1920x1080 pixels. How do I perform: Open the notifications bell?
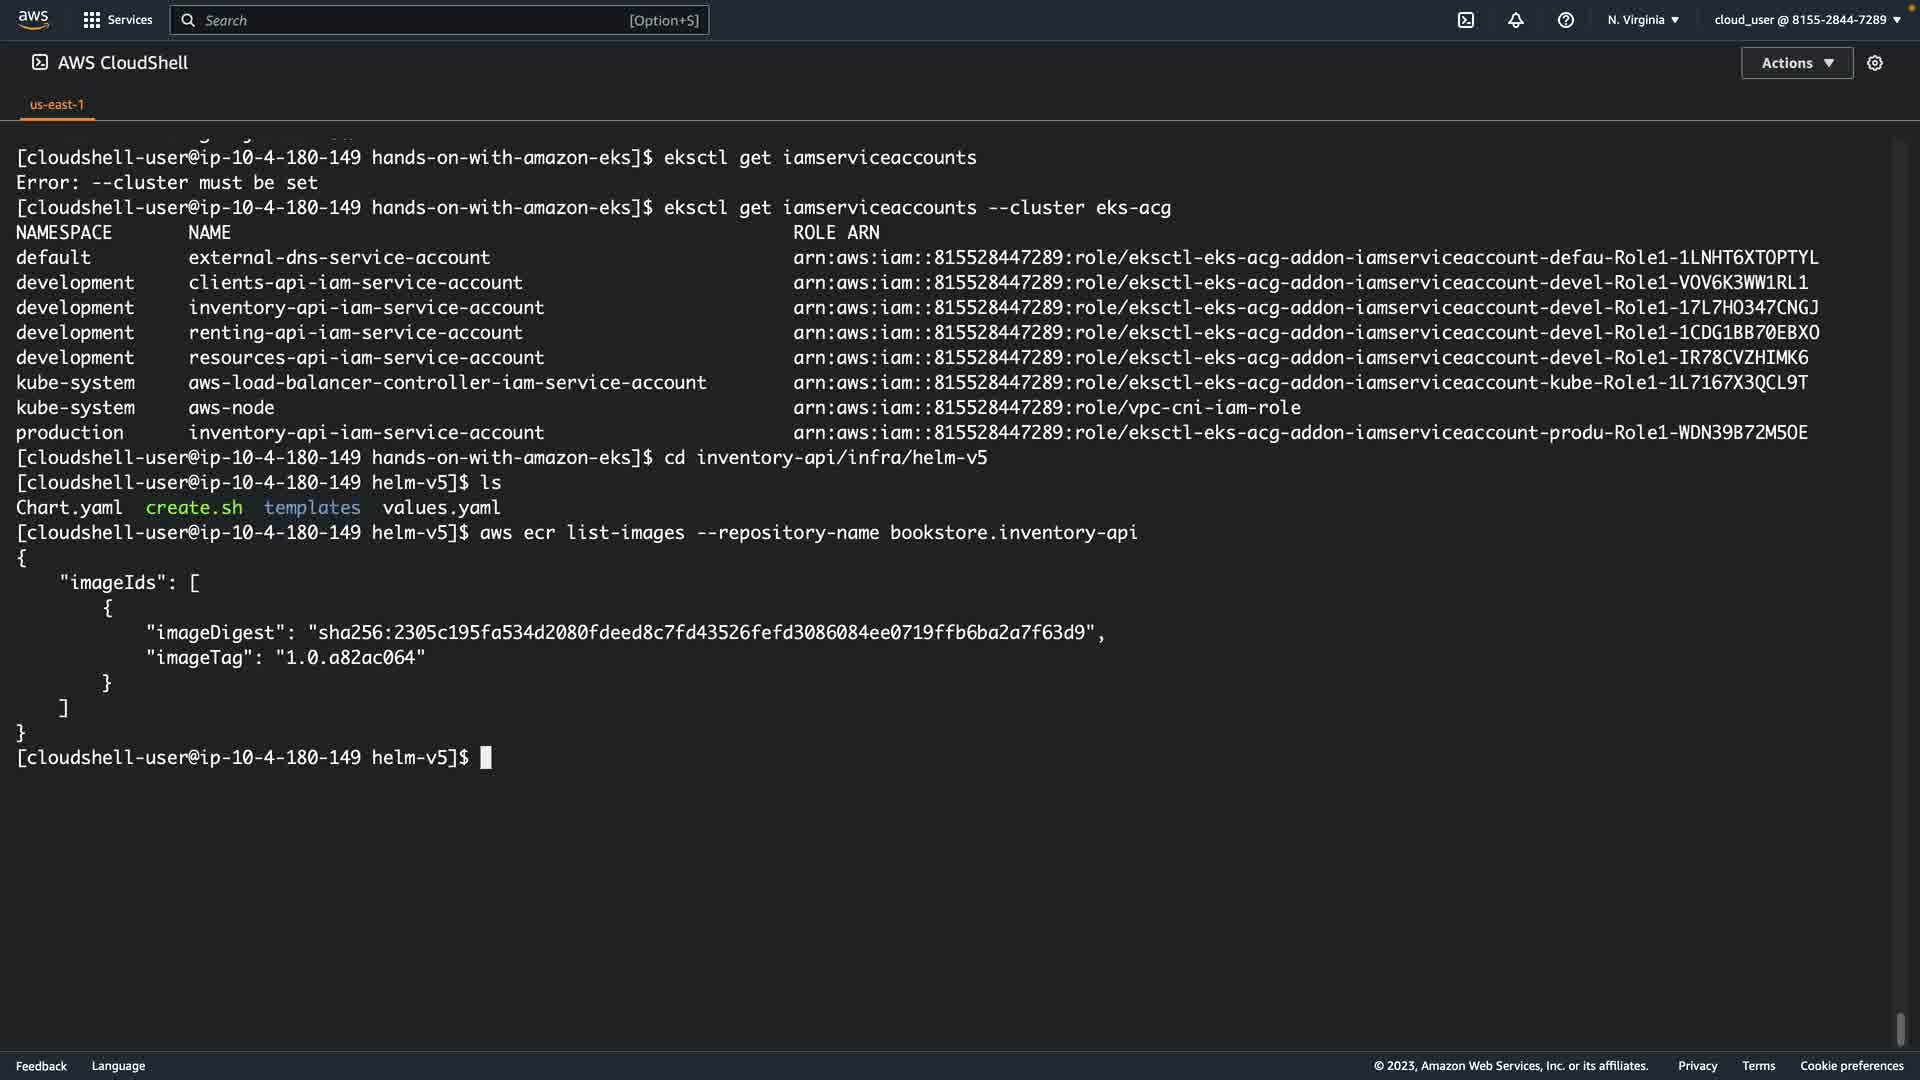tap(1516, 20)
